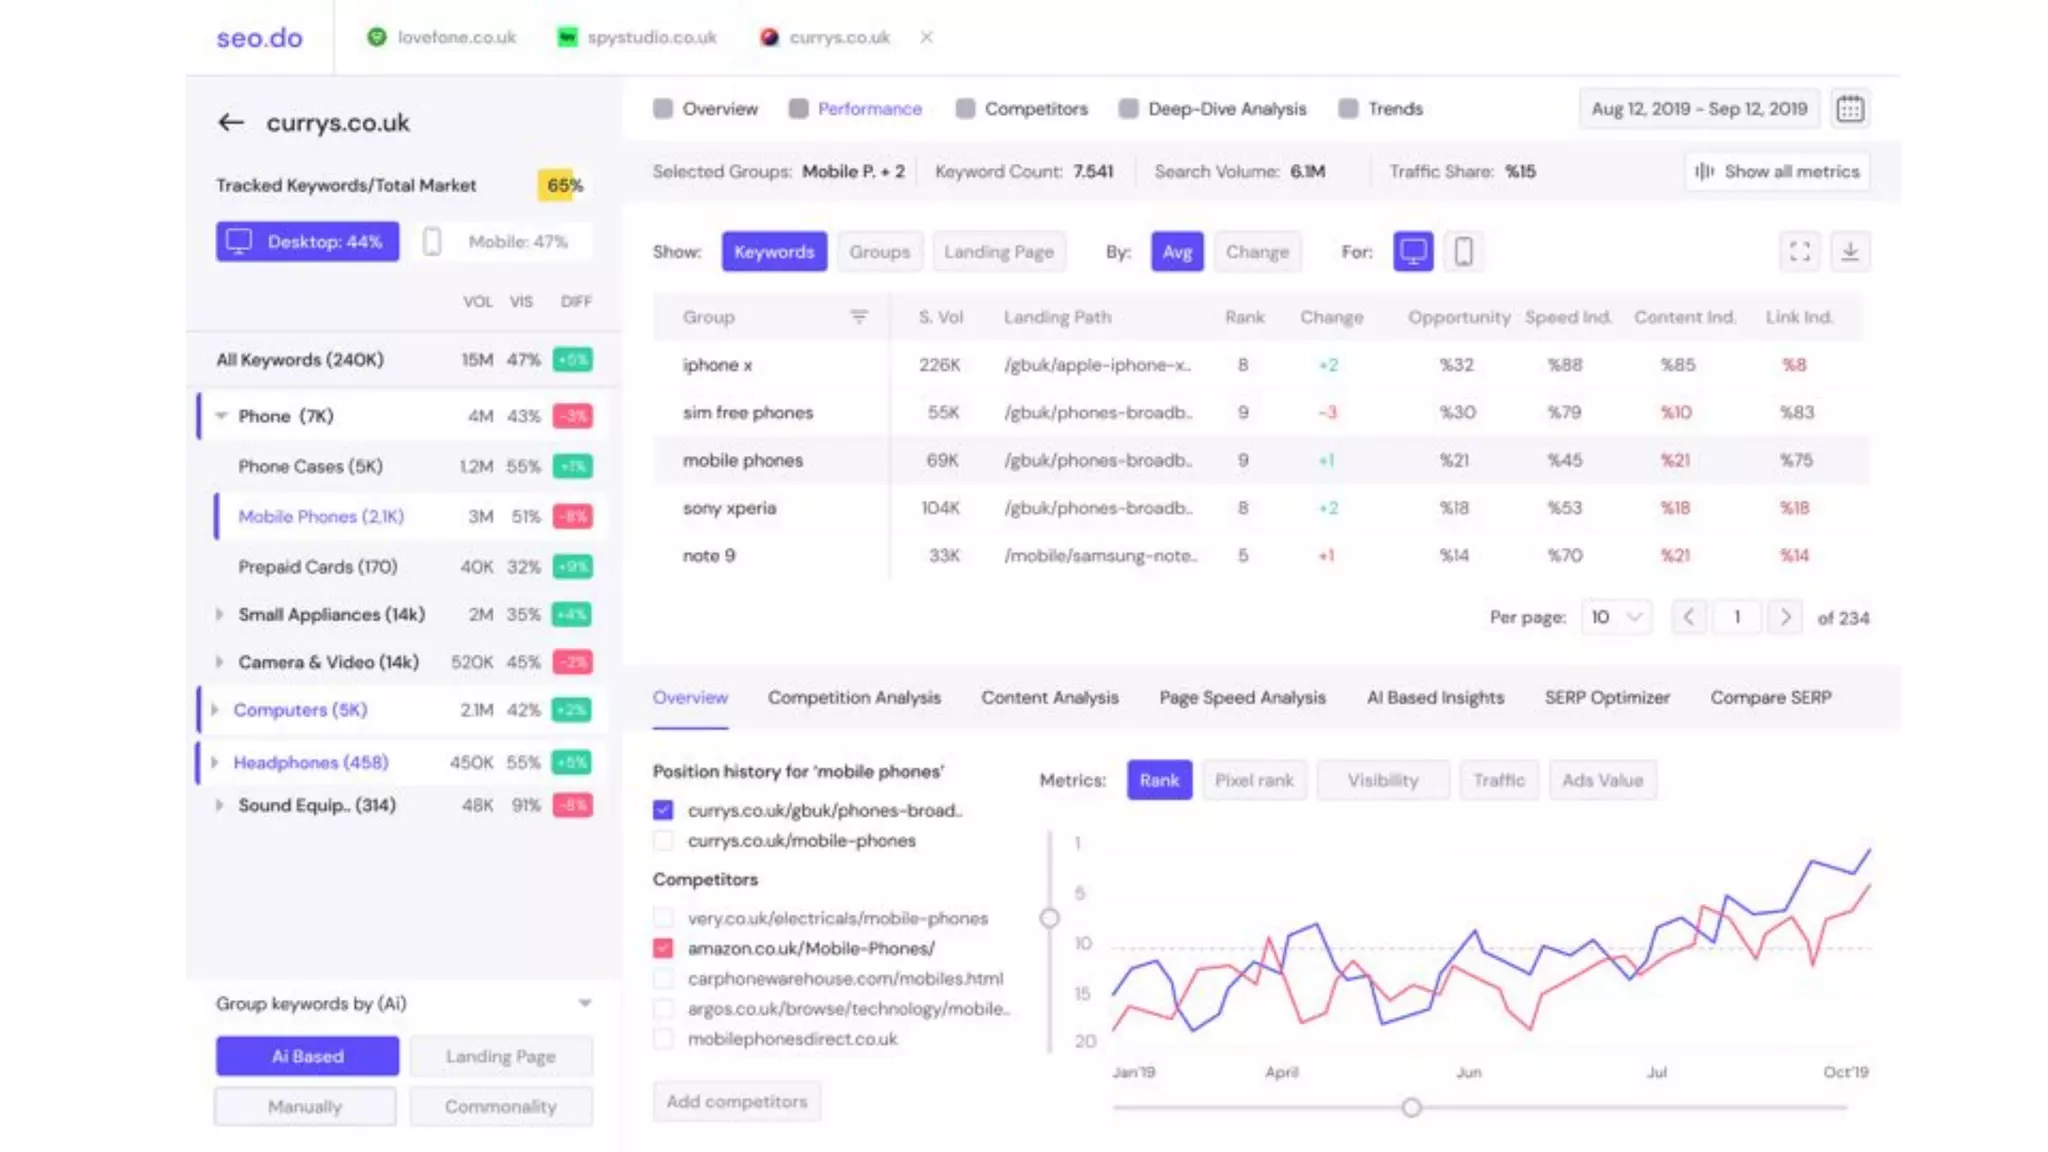Select the mobile device icon in For
This screenshot has width=2048, height=1152.
[1463, 252]
